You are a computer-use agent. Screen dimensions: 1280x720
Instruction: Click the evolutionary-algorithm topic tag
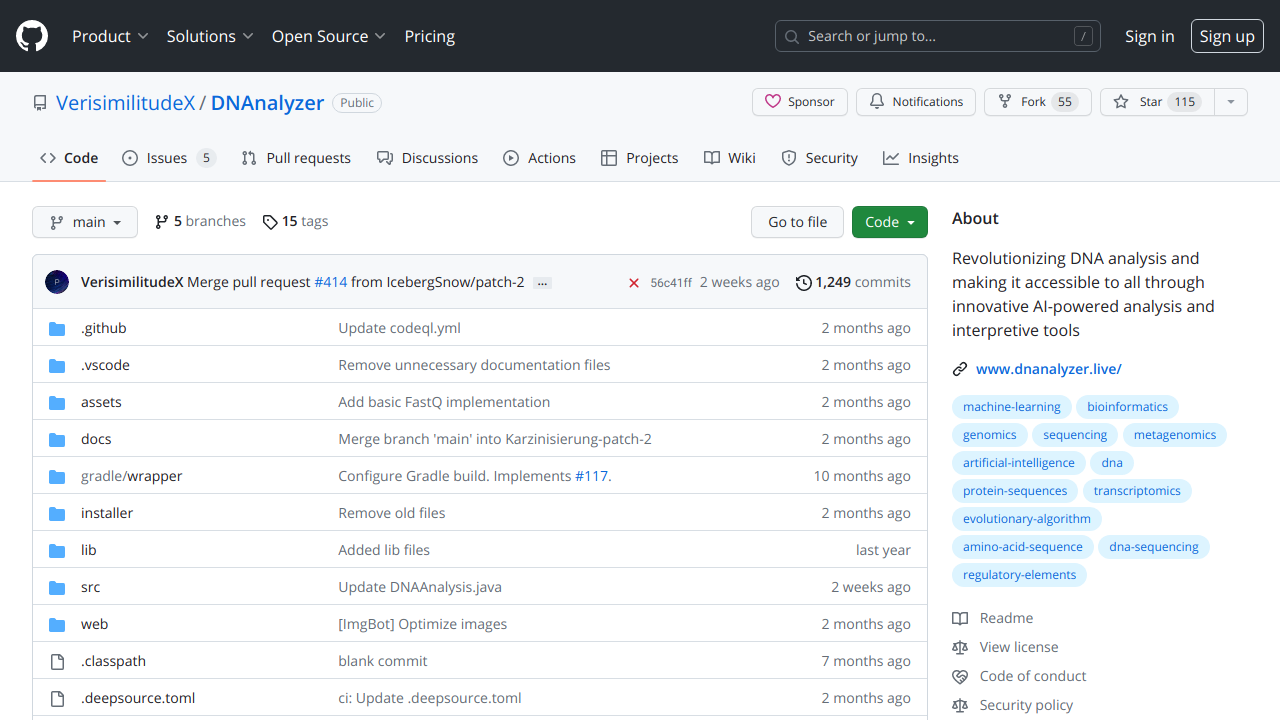tap(1027, 519)
